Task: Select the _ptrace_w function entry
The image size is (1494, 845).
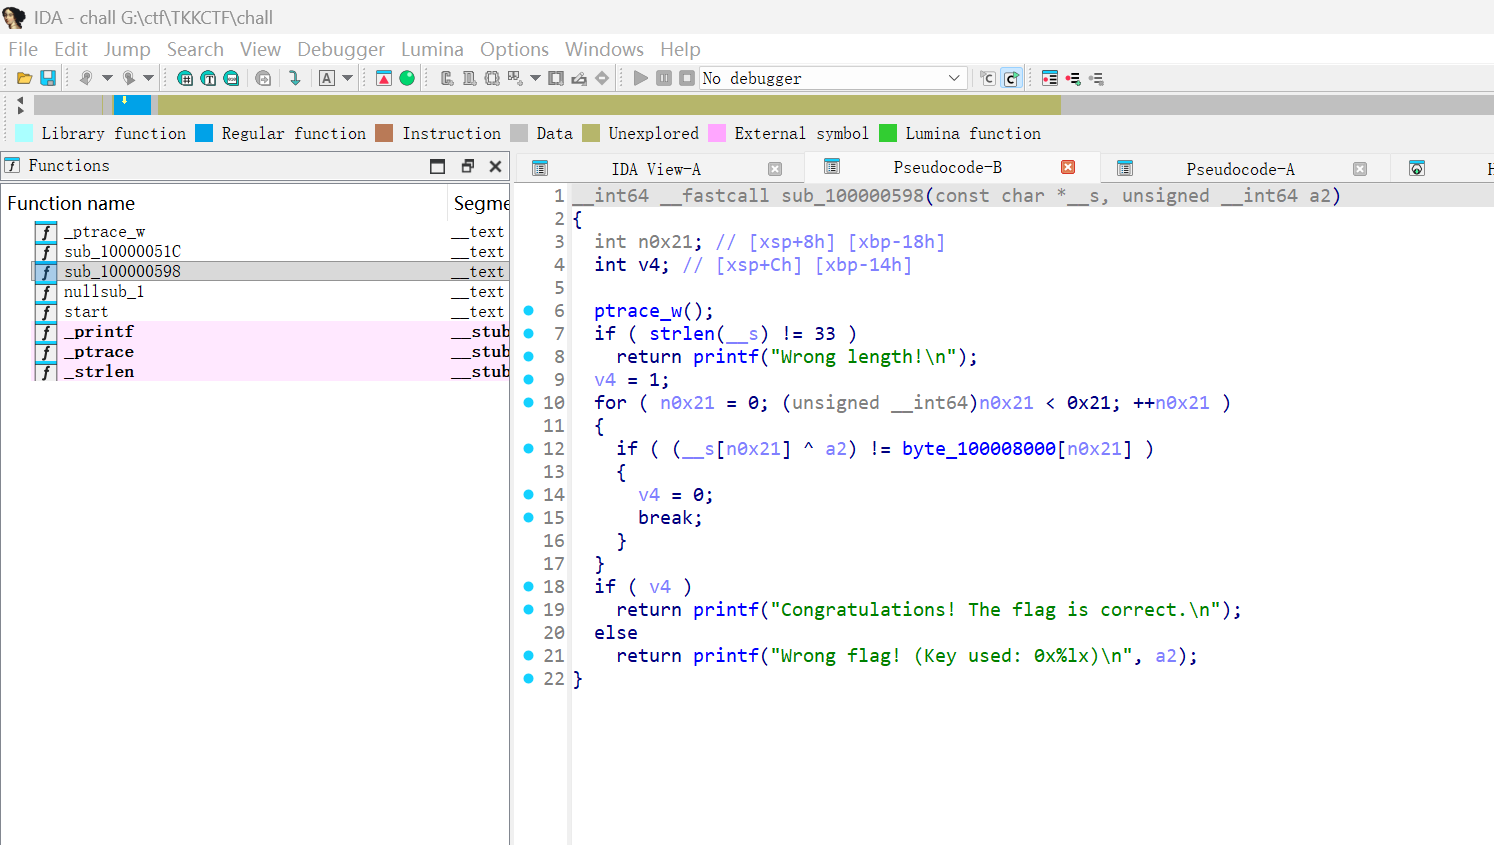Action: click(x=104, y=232)
